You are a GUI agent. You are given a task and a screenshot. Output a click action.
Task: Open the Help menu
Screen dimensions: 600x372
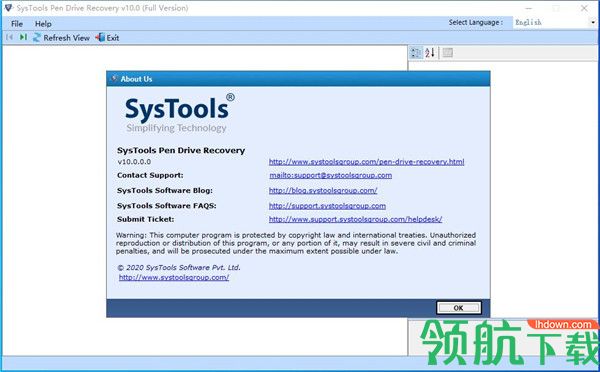(x=43, y=24)
